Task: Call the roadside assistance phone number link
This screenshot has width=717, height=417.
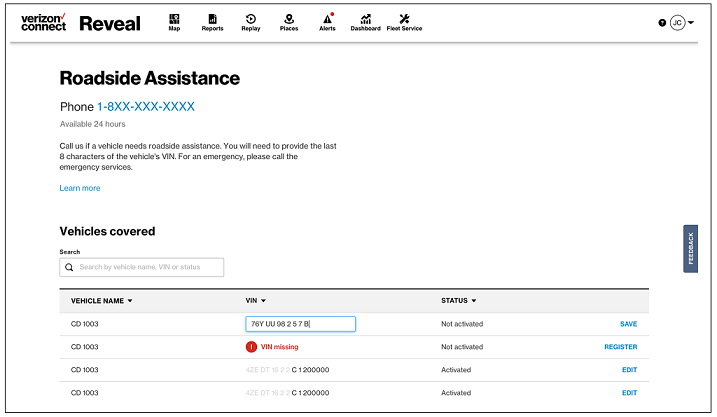Action: point(145,106)
